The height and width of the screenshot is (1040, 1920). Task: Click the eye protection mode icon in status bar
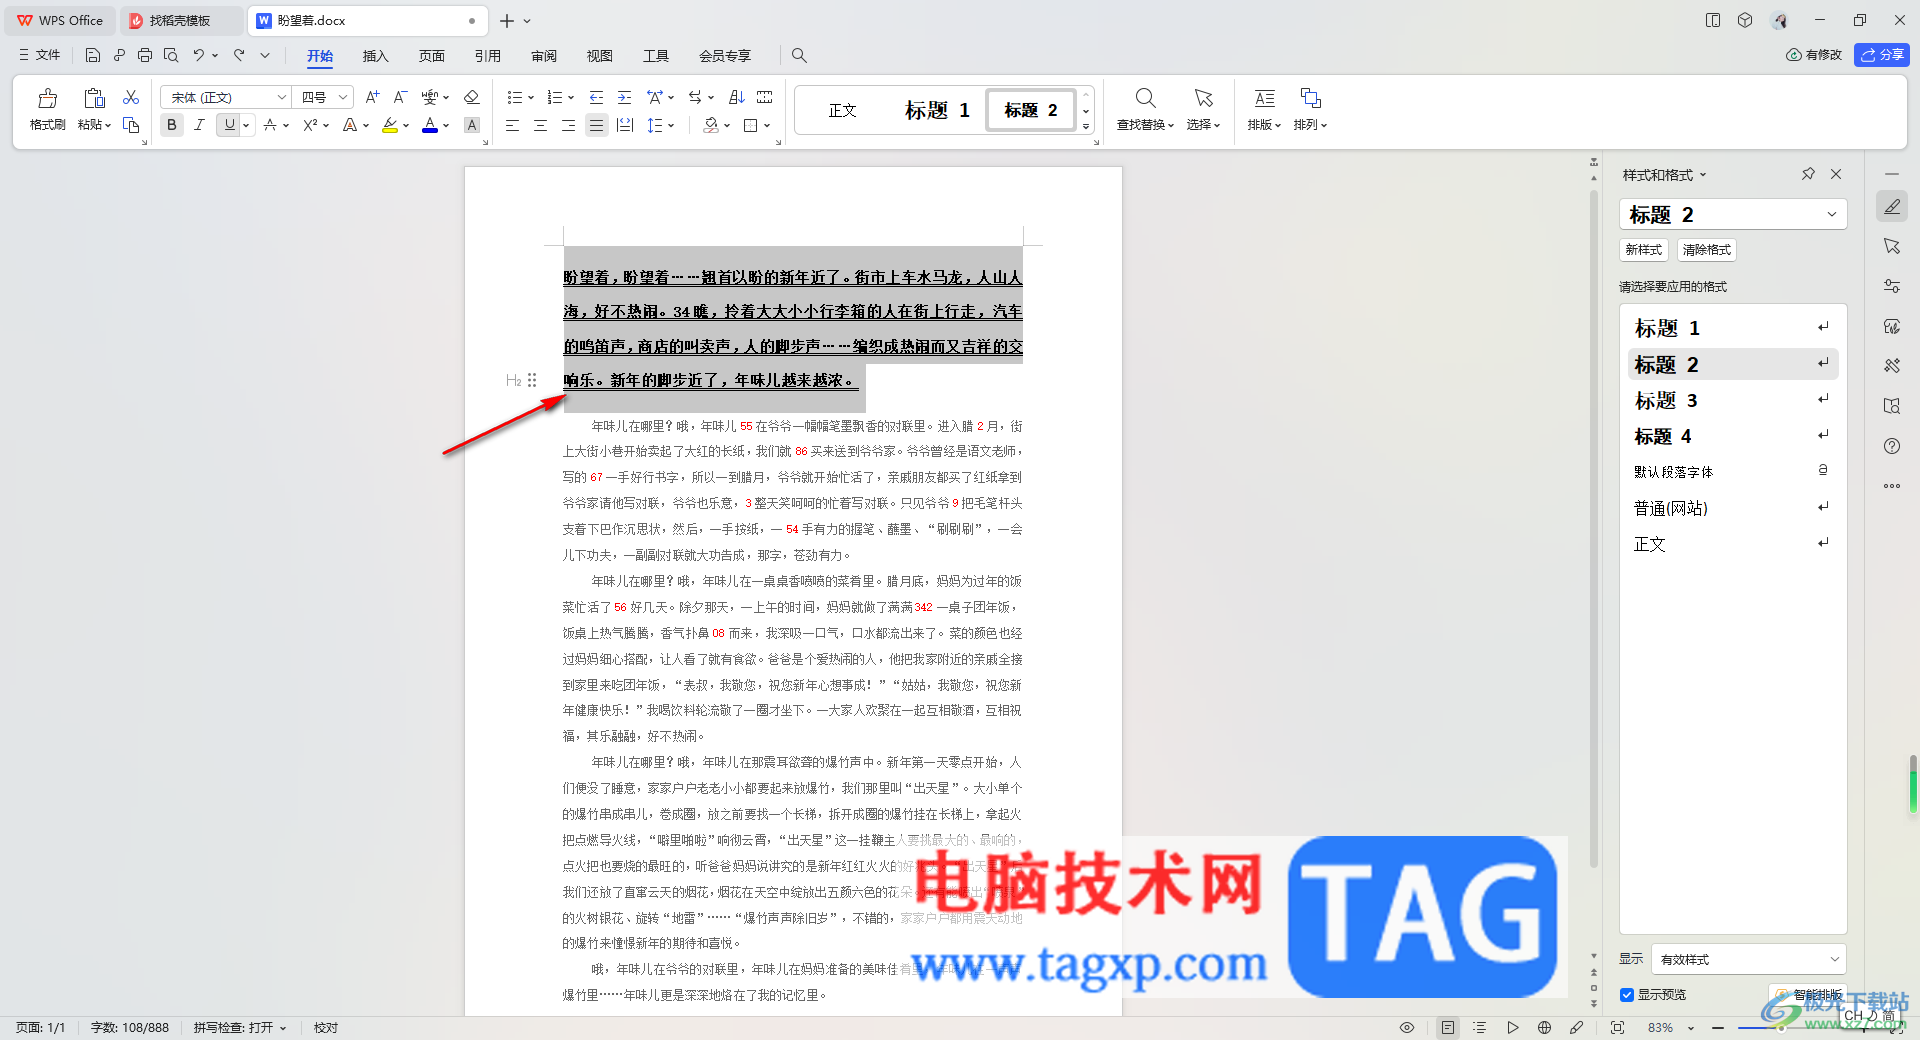[1407, 1027]
